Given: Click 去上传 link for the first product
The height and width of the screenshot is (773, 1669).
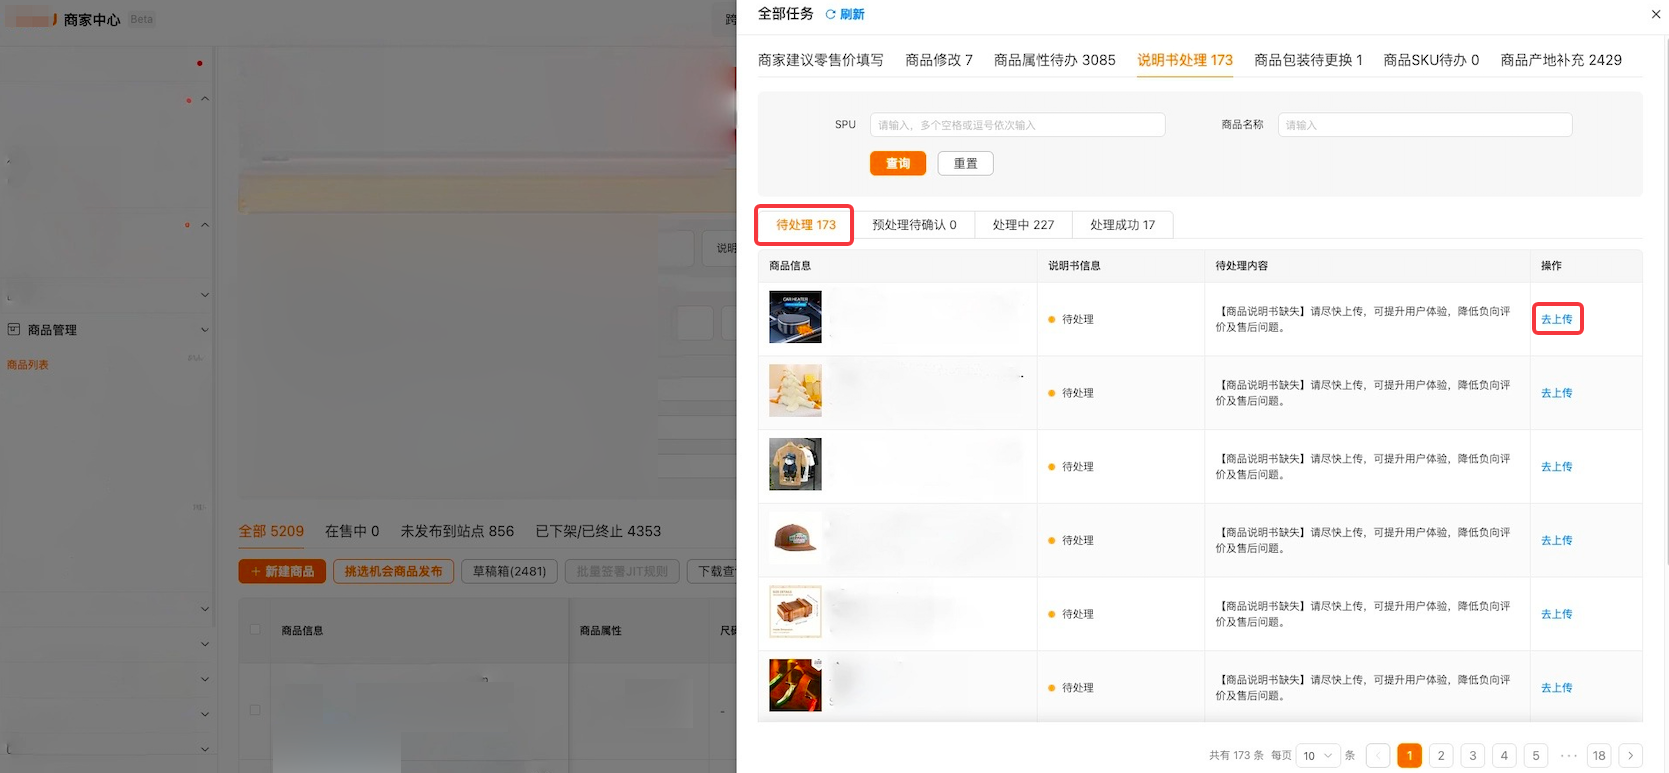Looking at the screenshot, I should (1556, 319).
